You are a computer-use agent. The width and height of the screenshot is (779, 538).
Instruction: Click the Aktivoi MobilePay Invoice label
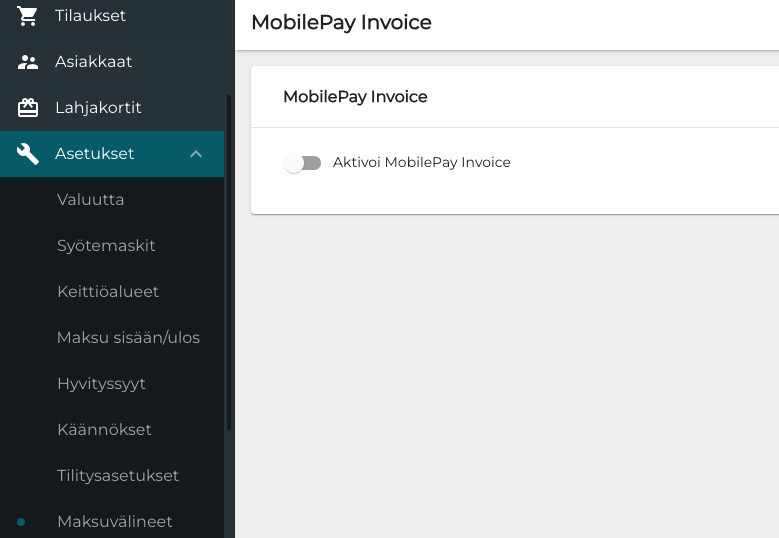pyautogui.click(x=421, y=162)
